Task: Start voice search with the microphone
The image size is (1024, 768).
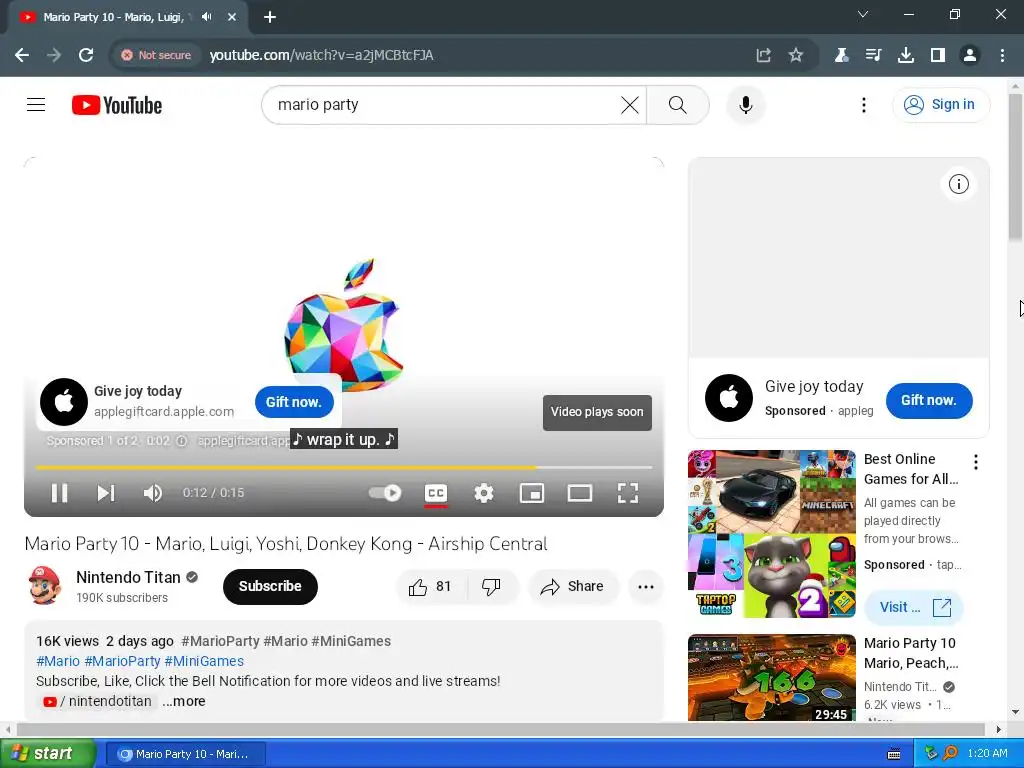Action: click(745, 104)
